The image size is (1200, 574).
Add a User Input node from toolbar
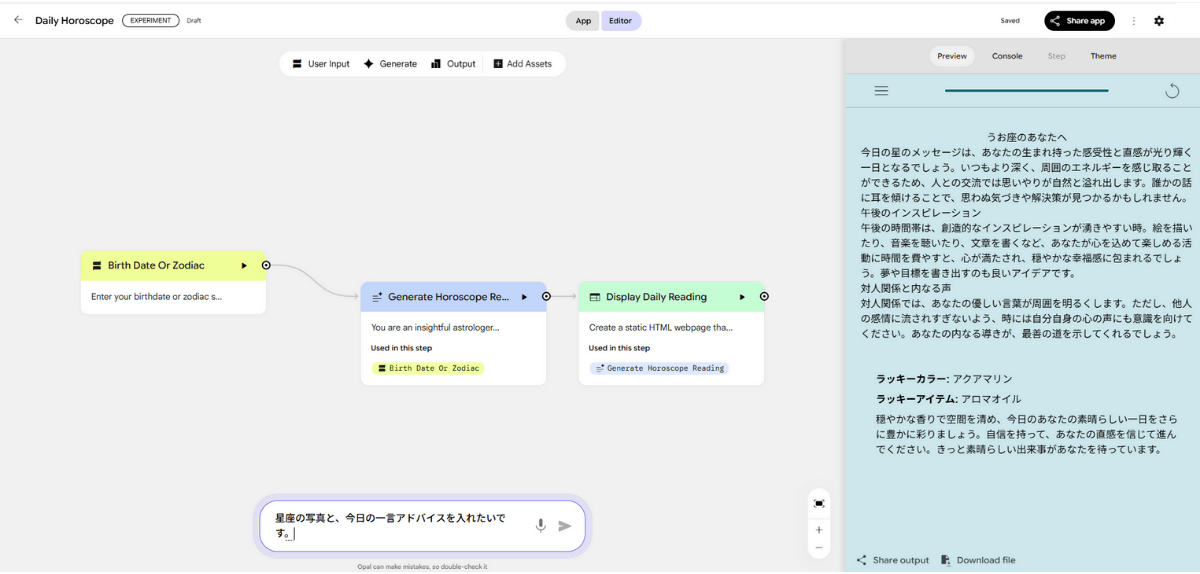click(321, 64)
